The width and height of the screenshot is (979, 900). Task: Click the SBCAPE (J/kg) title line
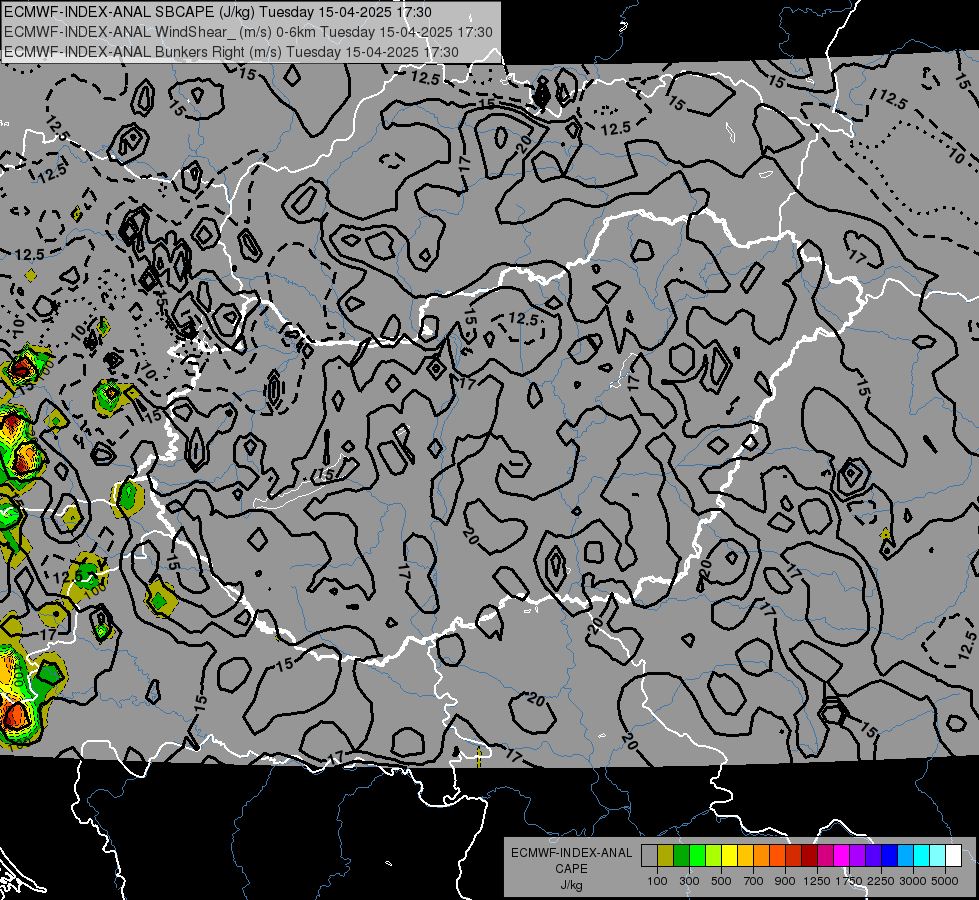tap(217, 12)
